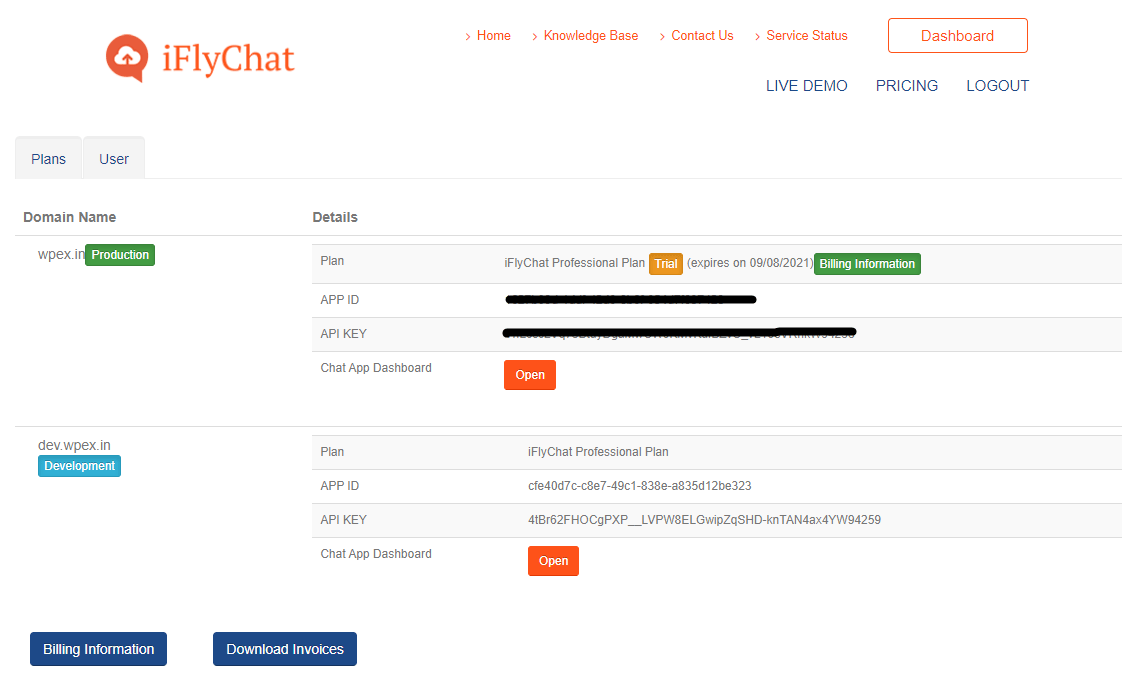Click the blue Billing Information button at bottom

[x=98, y=649]
